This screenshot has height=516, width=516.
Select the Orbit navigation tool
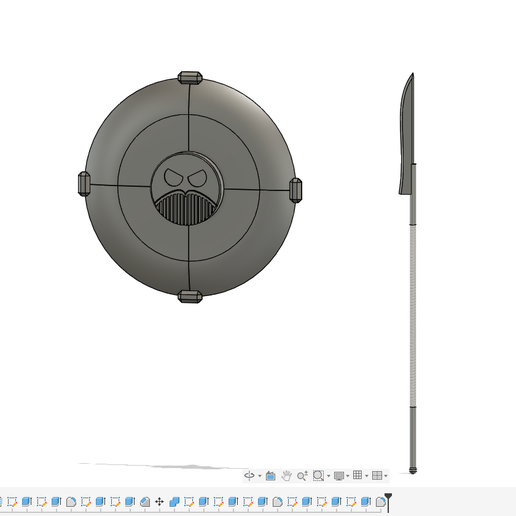coord(249,475)
